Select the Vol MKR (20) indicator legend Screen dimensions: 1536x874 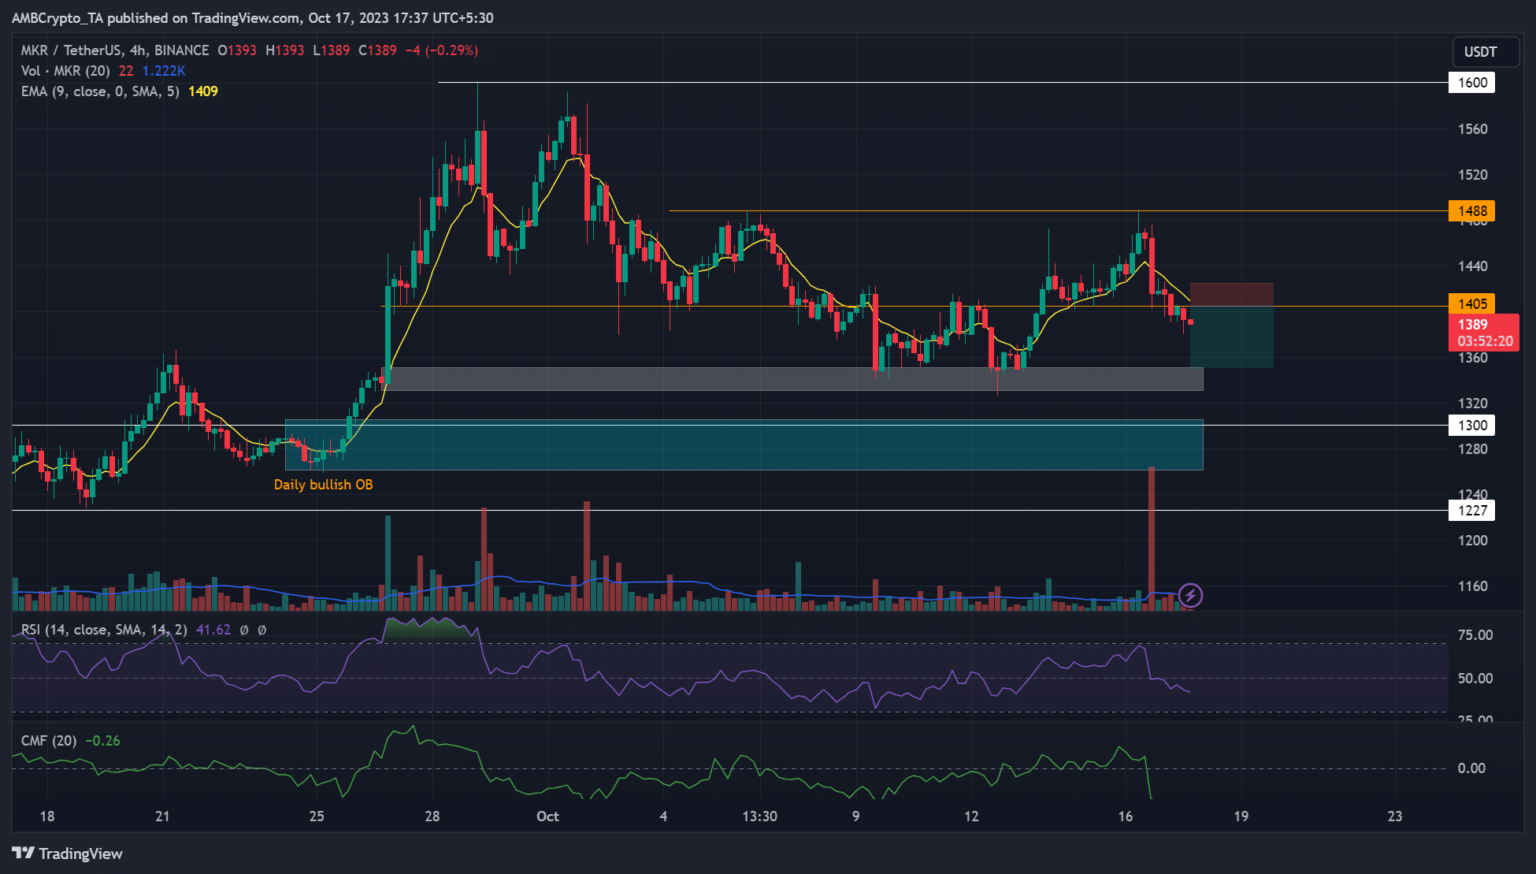click(x=66, y=71)
